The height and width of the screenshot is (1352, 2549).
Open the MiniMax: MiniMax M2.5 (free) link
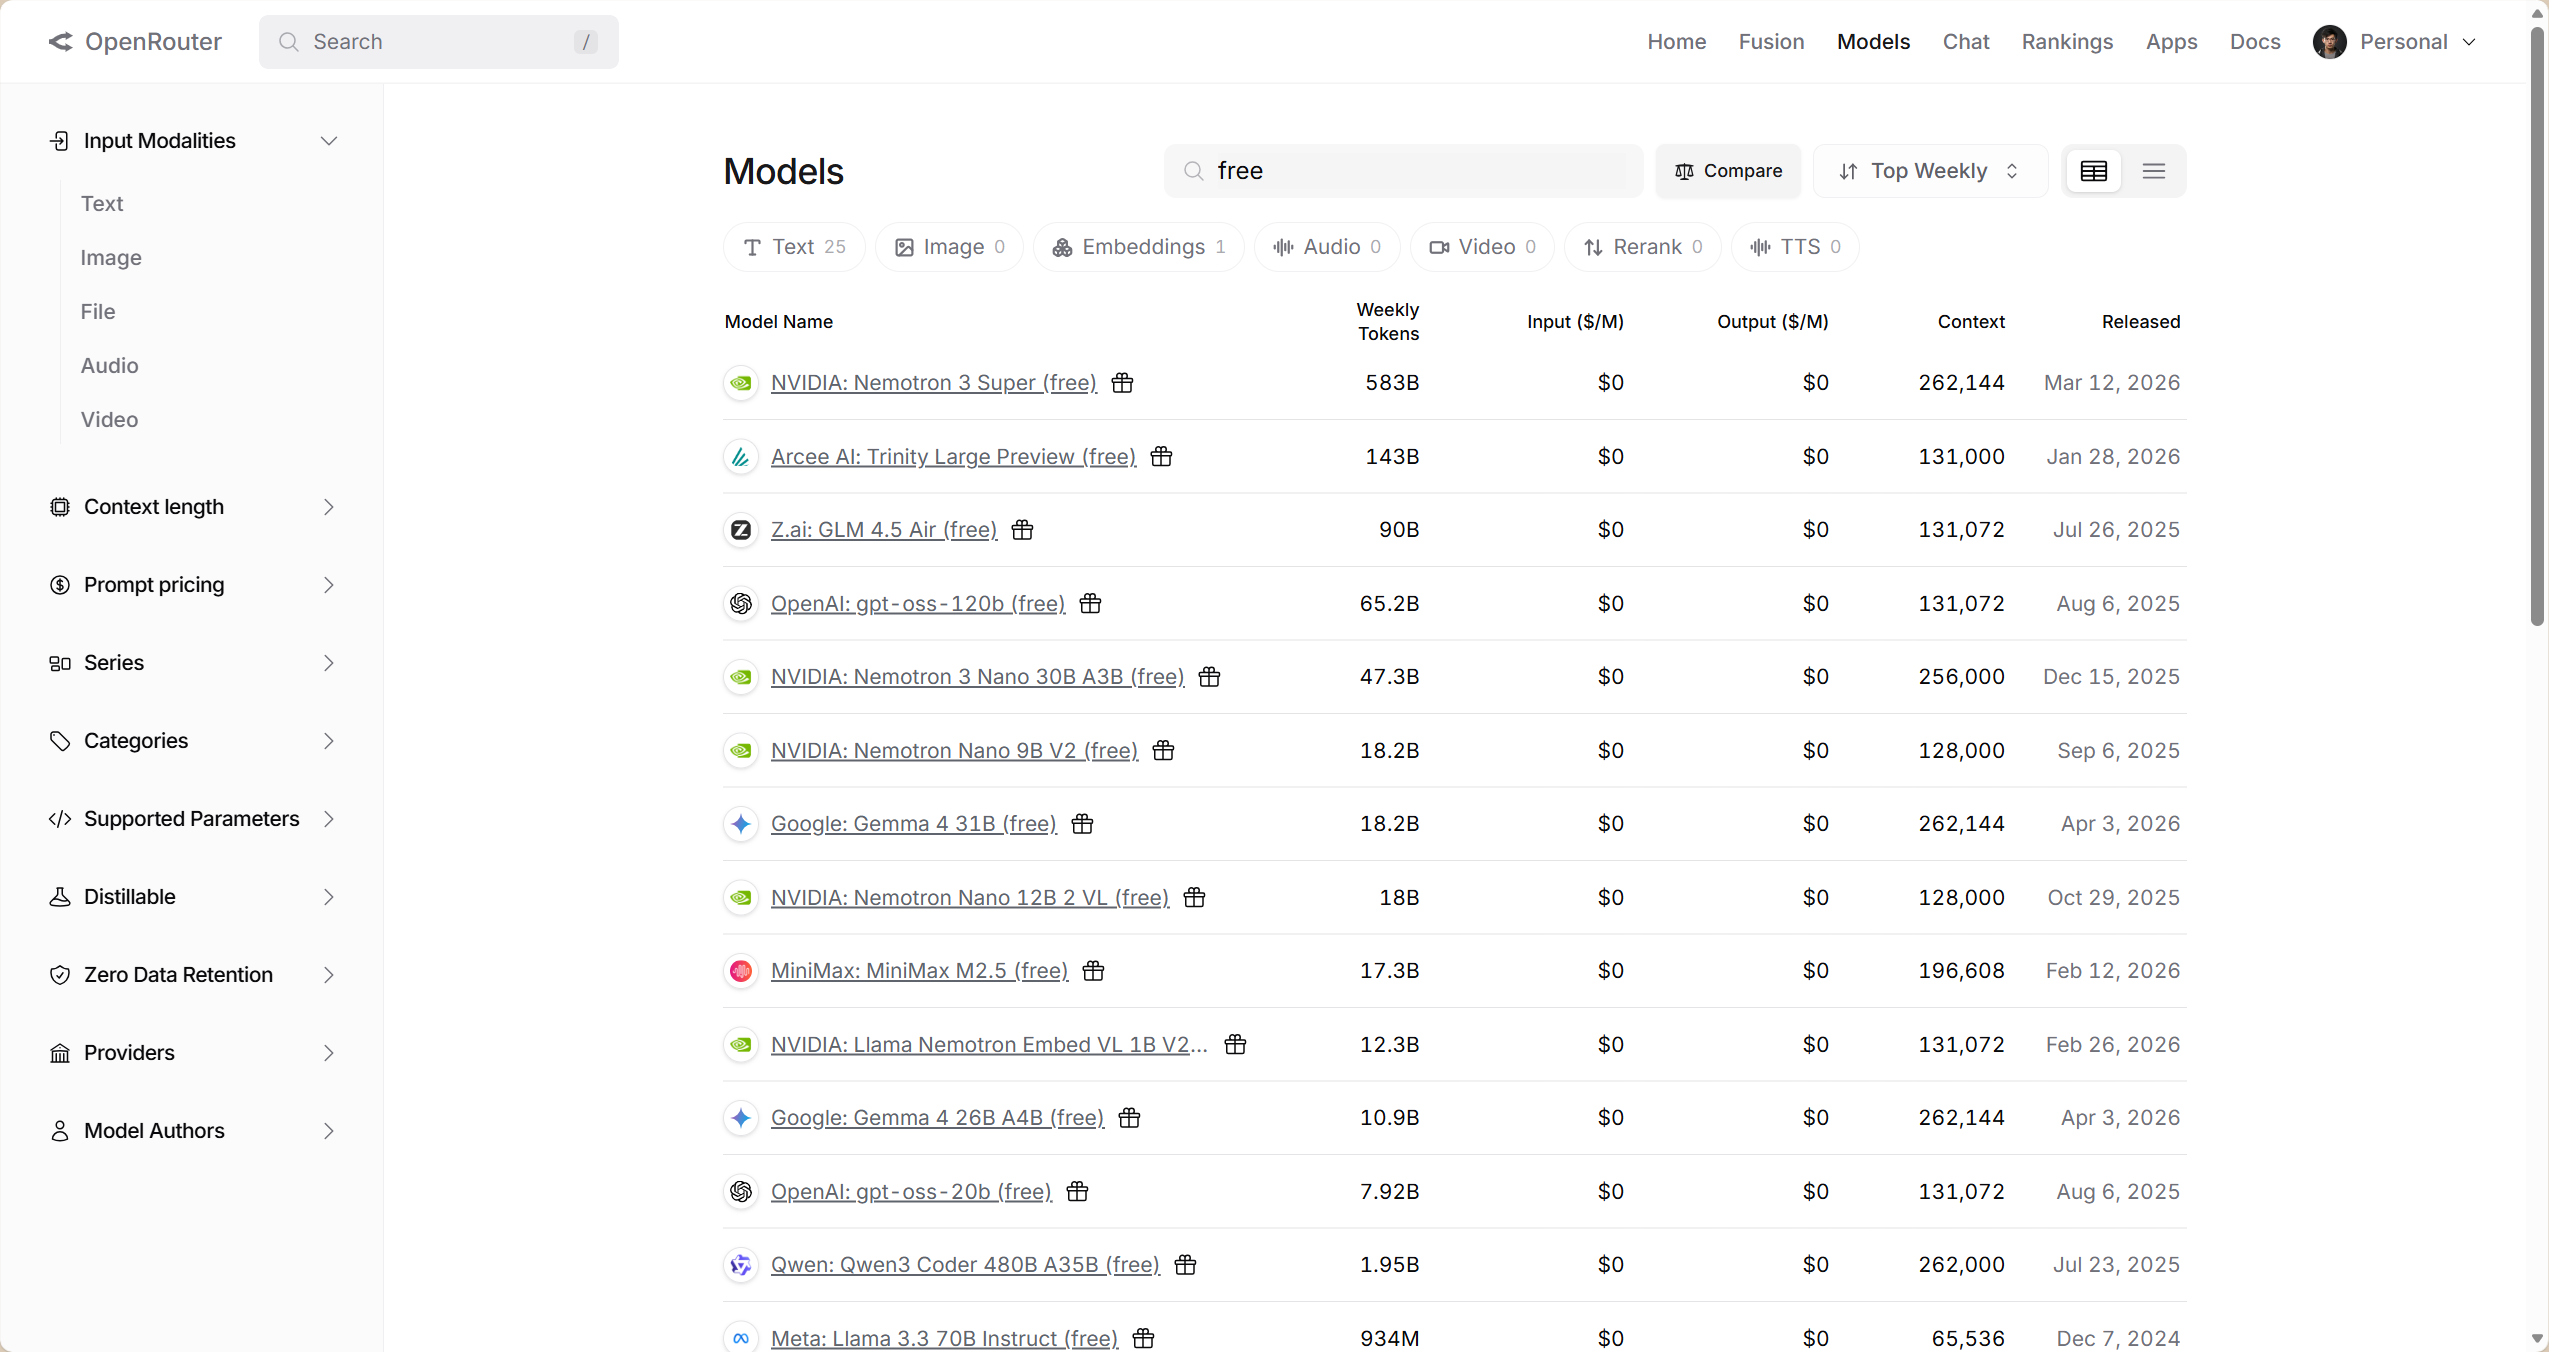point(919,971)
